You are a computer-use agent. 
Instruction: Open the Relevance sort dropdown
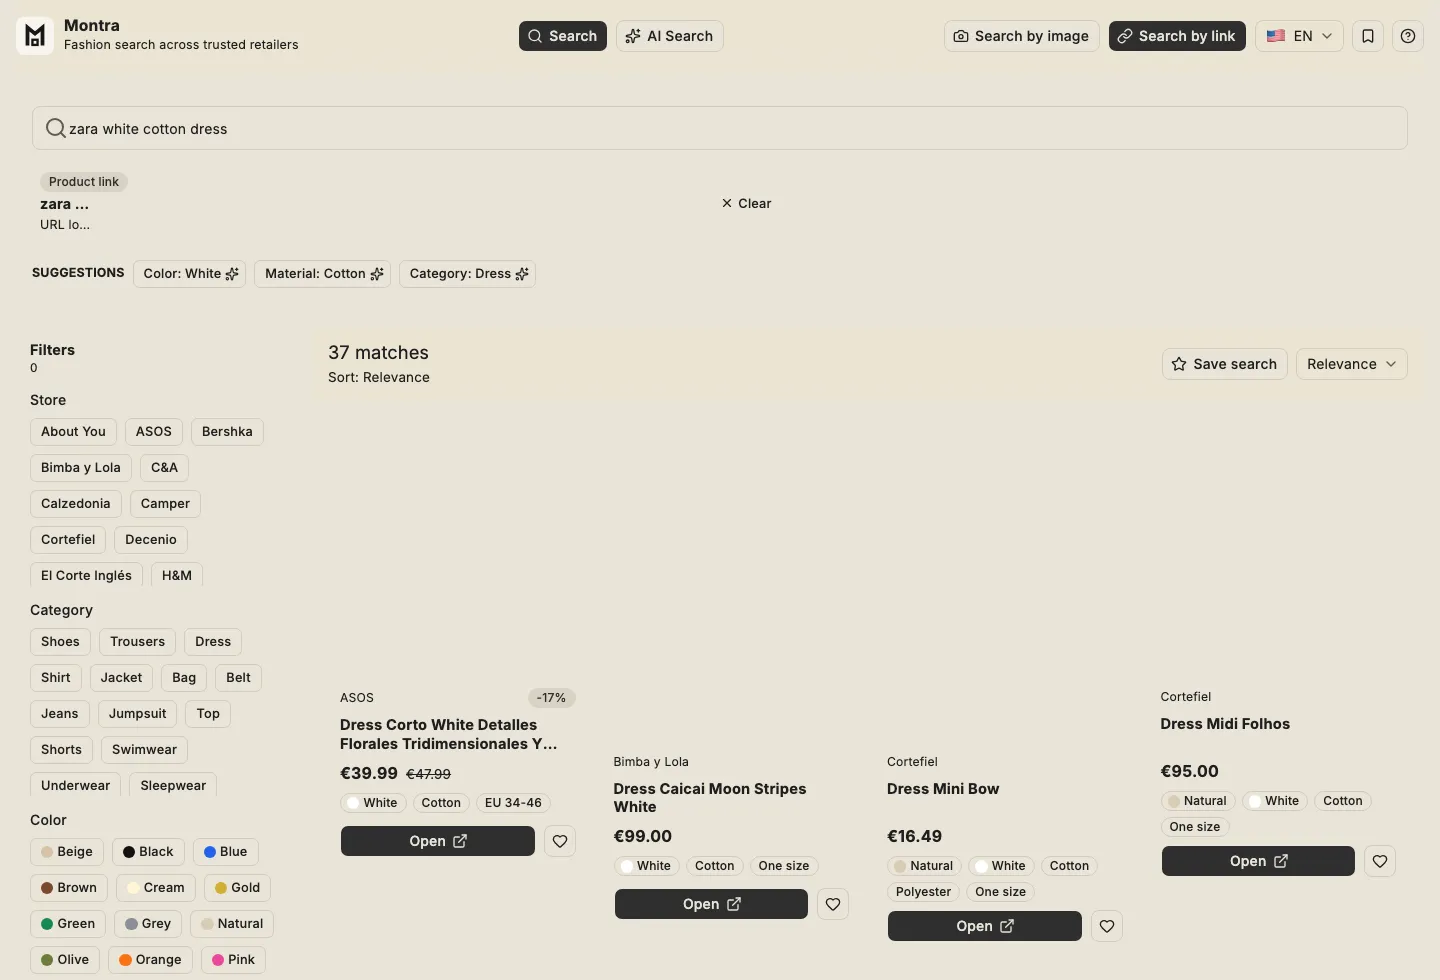(1352, 364)
